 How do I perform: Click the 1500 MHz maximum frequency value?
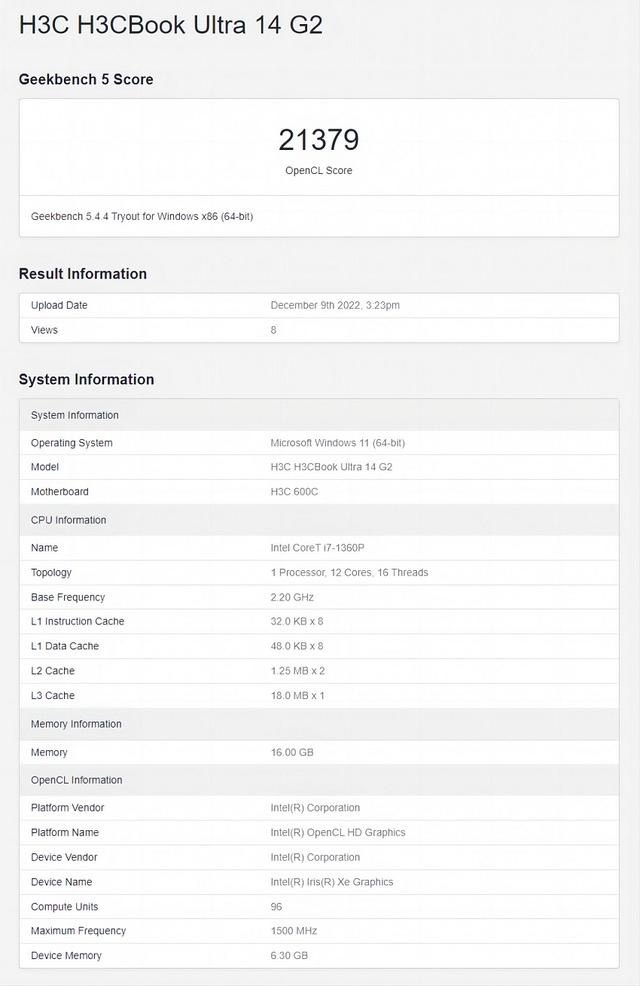click(293, 931)
